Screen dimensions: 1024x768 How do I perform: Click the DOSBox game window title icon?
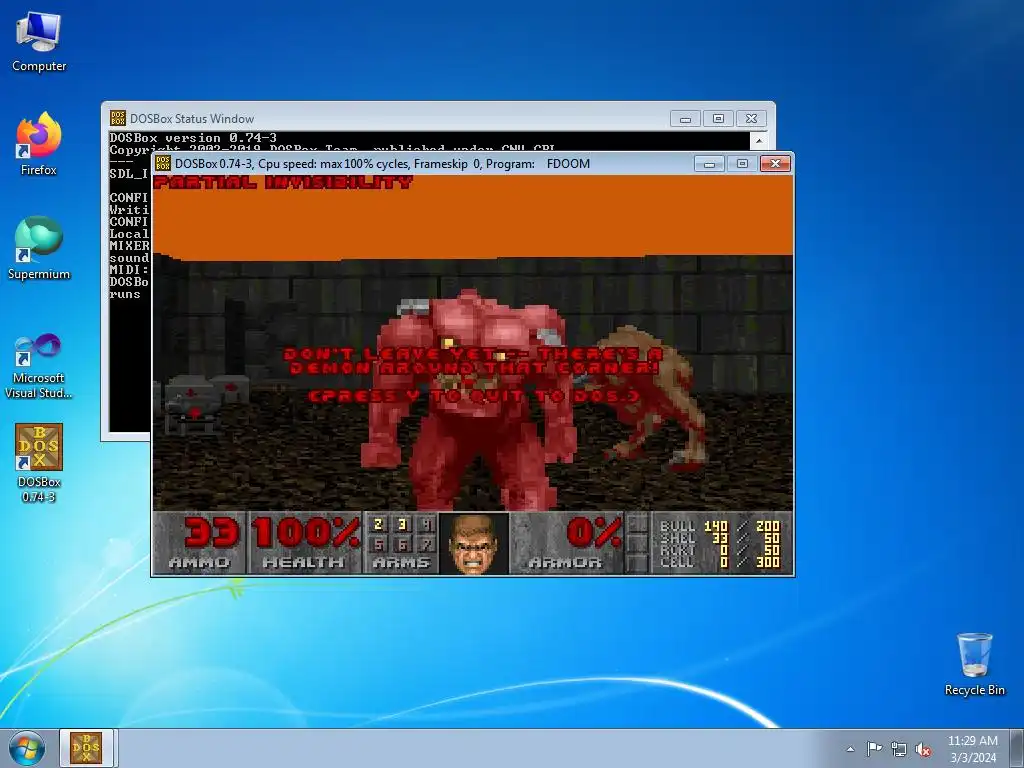tap(163, 163)
